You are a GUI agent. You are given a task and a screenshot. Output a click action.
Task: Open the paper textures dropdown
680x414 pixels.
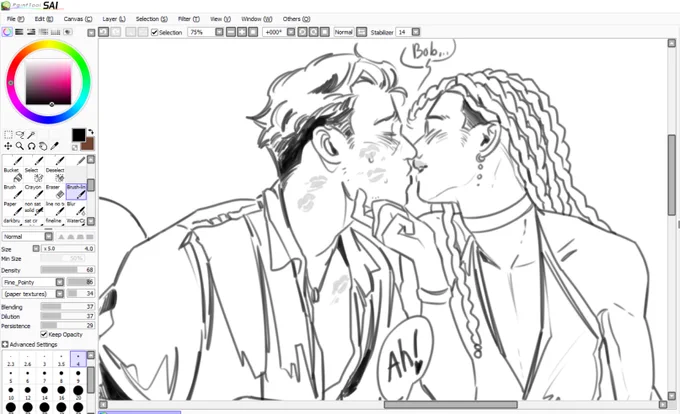pyautogui.click(x=59, y=294)
